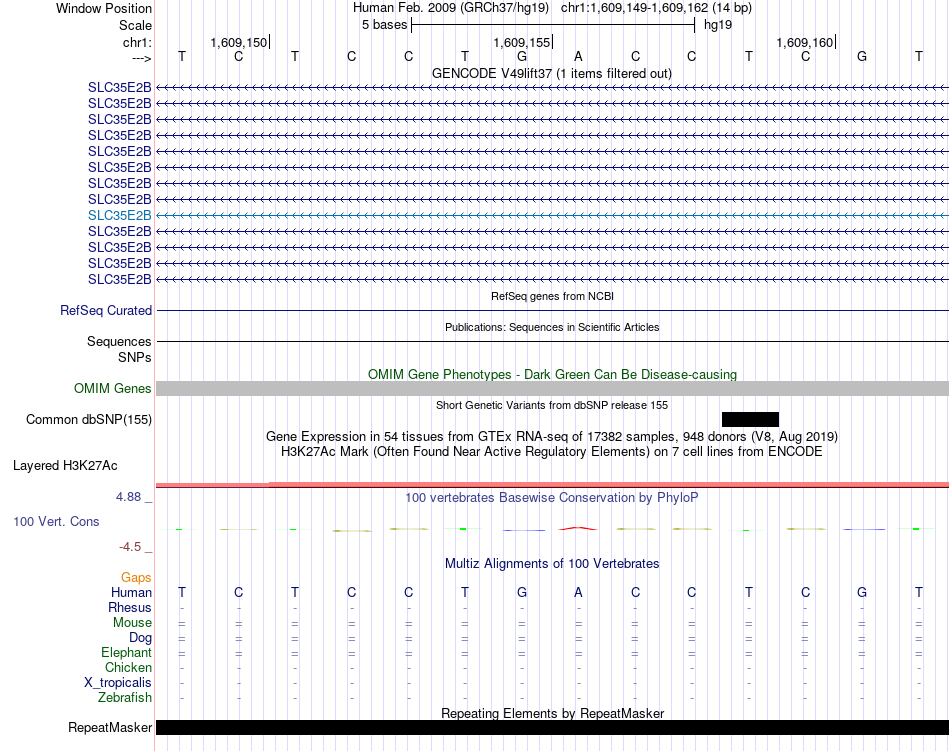Click the 1,609,155 position label
This screenshot has height=751, width=950.
coord(522,42)
